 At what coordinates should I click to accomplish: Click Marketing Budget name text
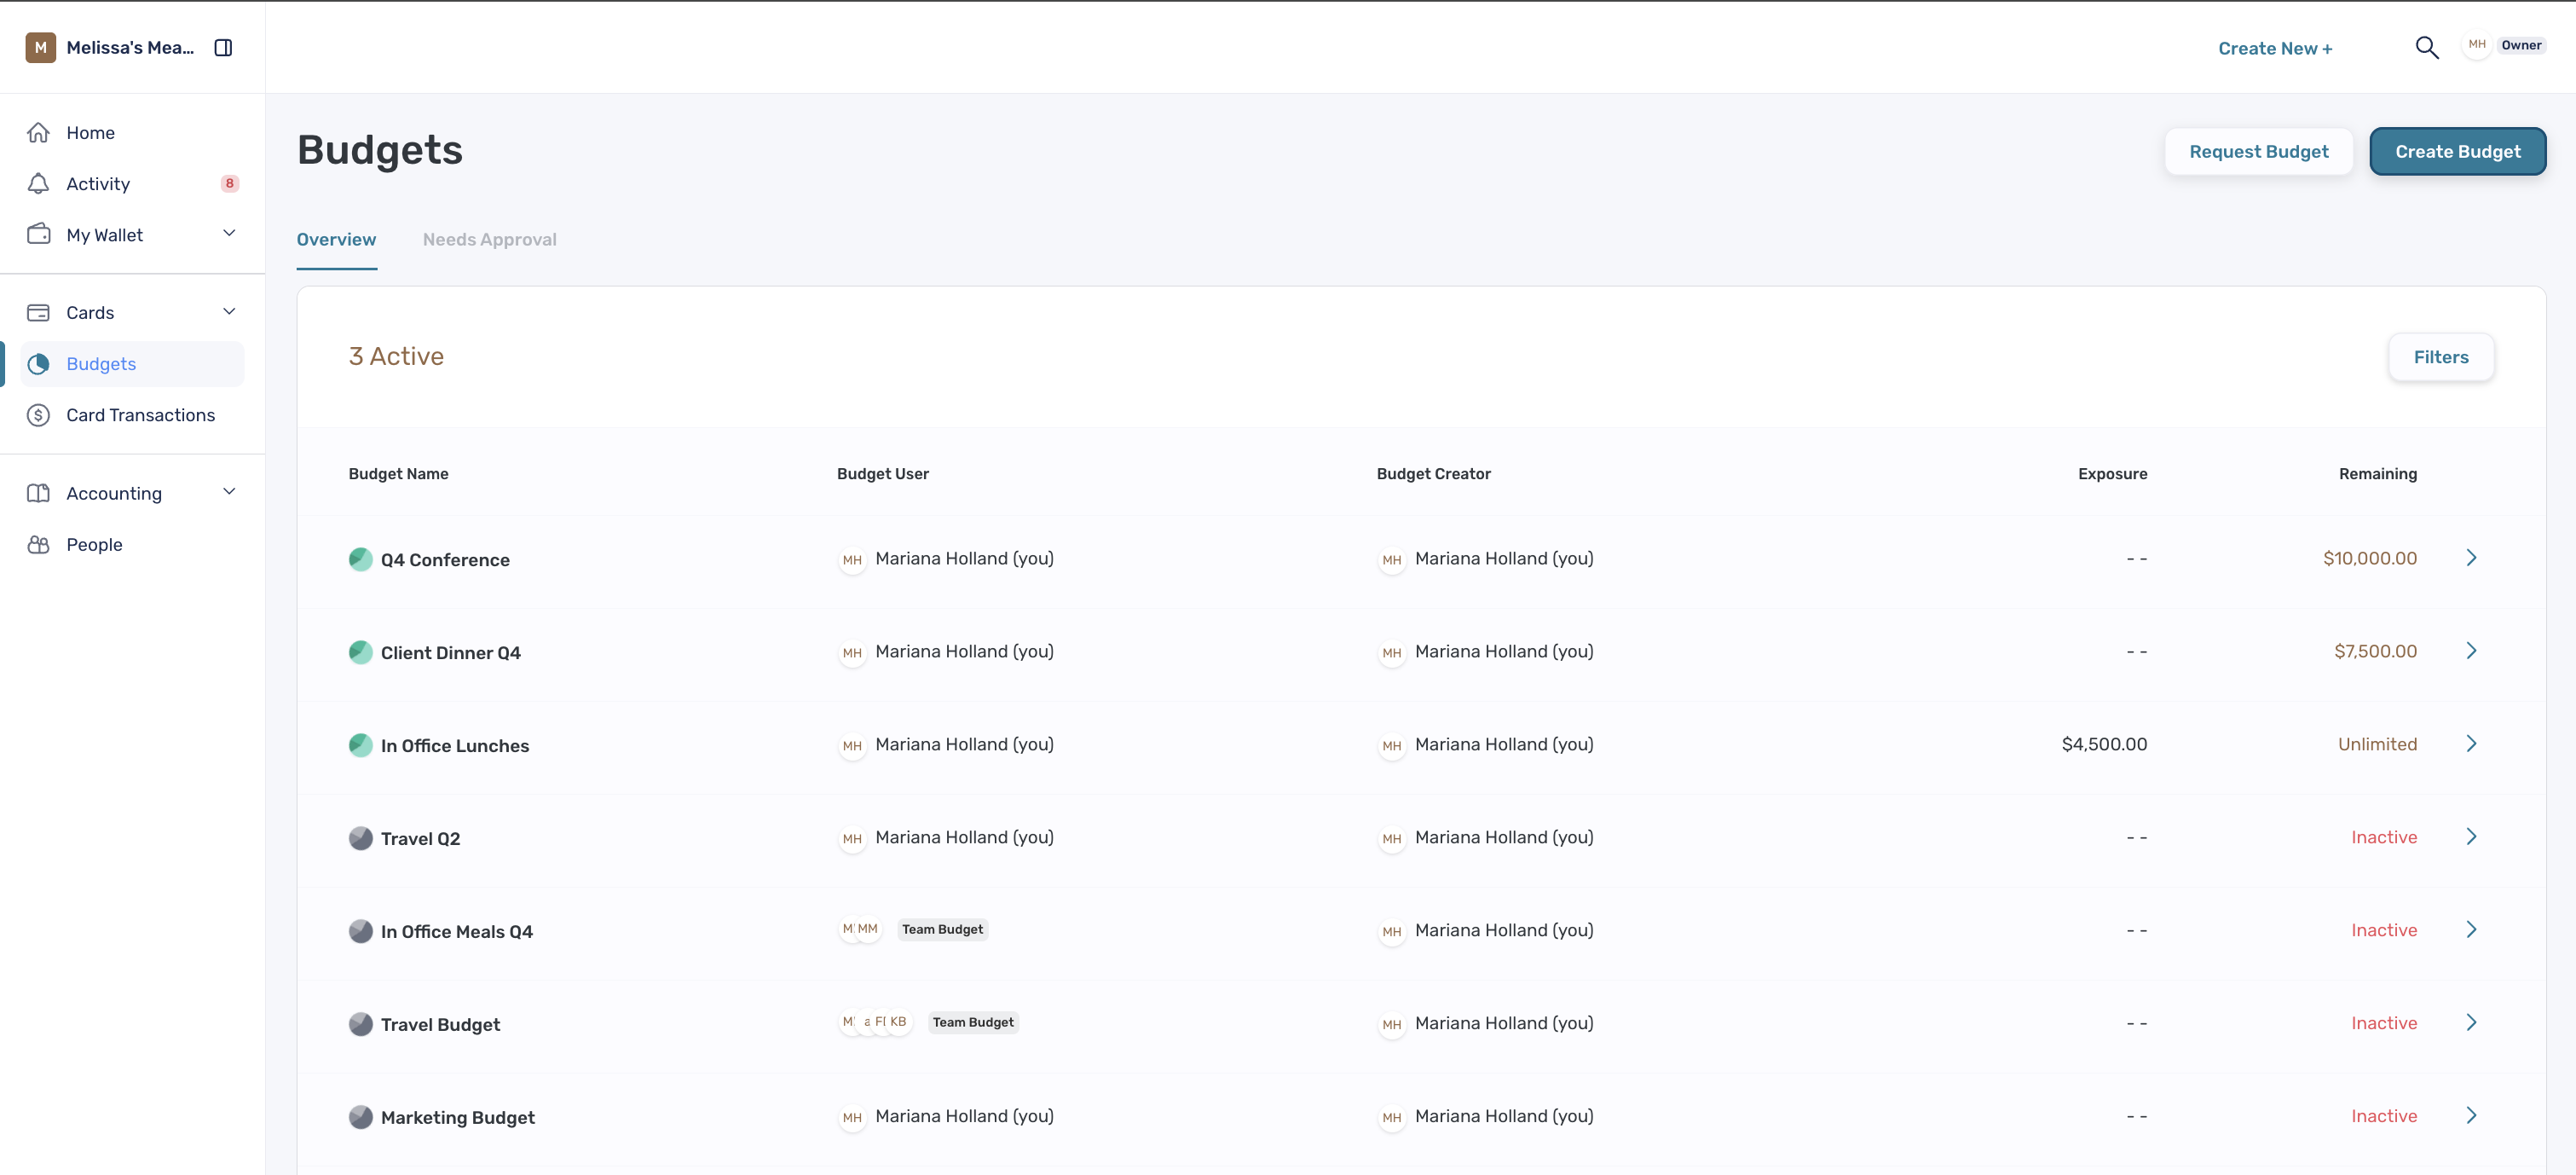point(457,1117)
